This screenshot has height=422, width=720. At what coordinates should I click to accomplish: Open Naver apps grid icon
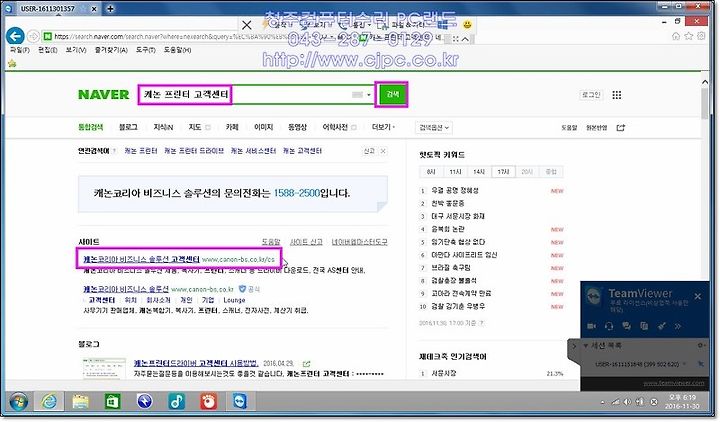617,95
